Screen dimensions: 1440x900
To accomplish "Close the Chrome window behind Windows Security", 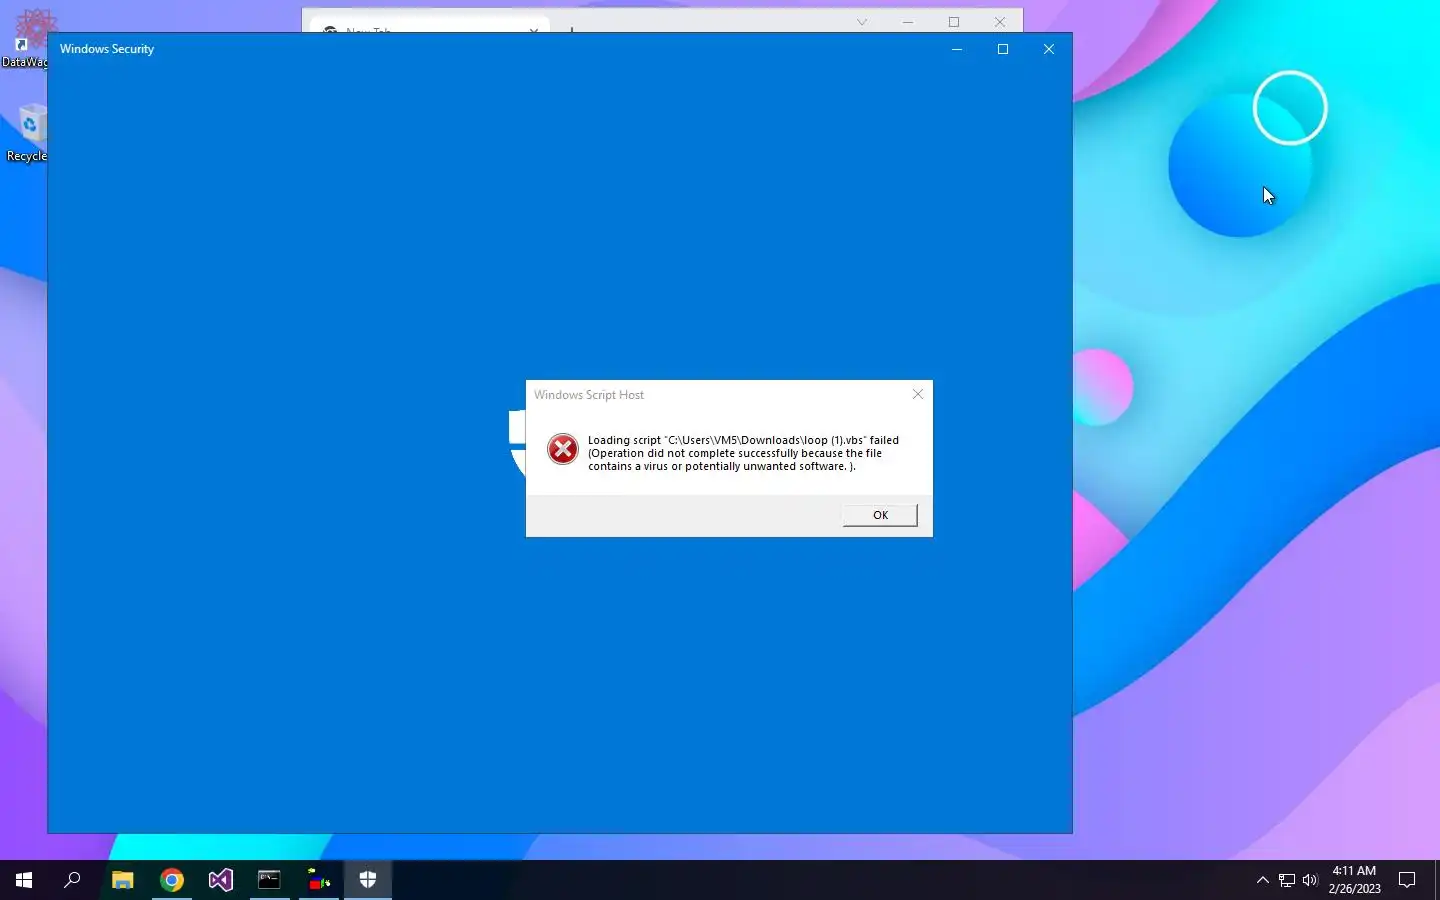I will click(1000, 21).
